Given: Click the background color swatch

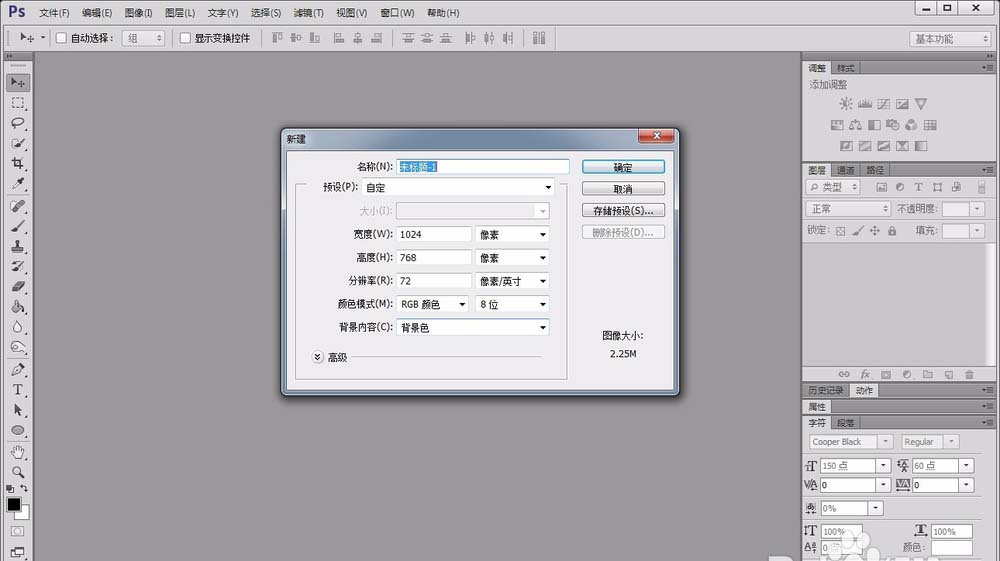Looking at the screenshot, I should coord(24,514).
